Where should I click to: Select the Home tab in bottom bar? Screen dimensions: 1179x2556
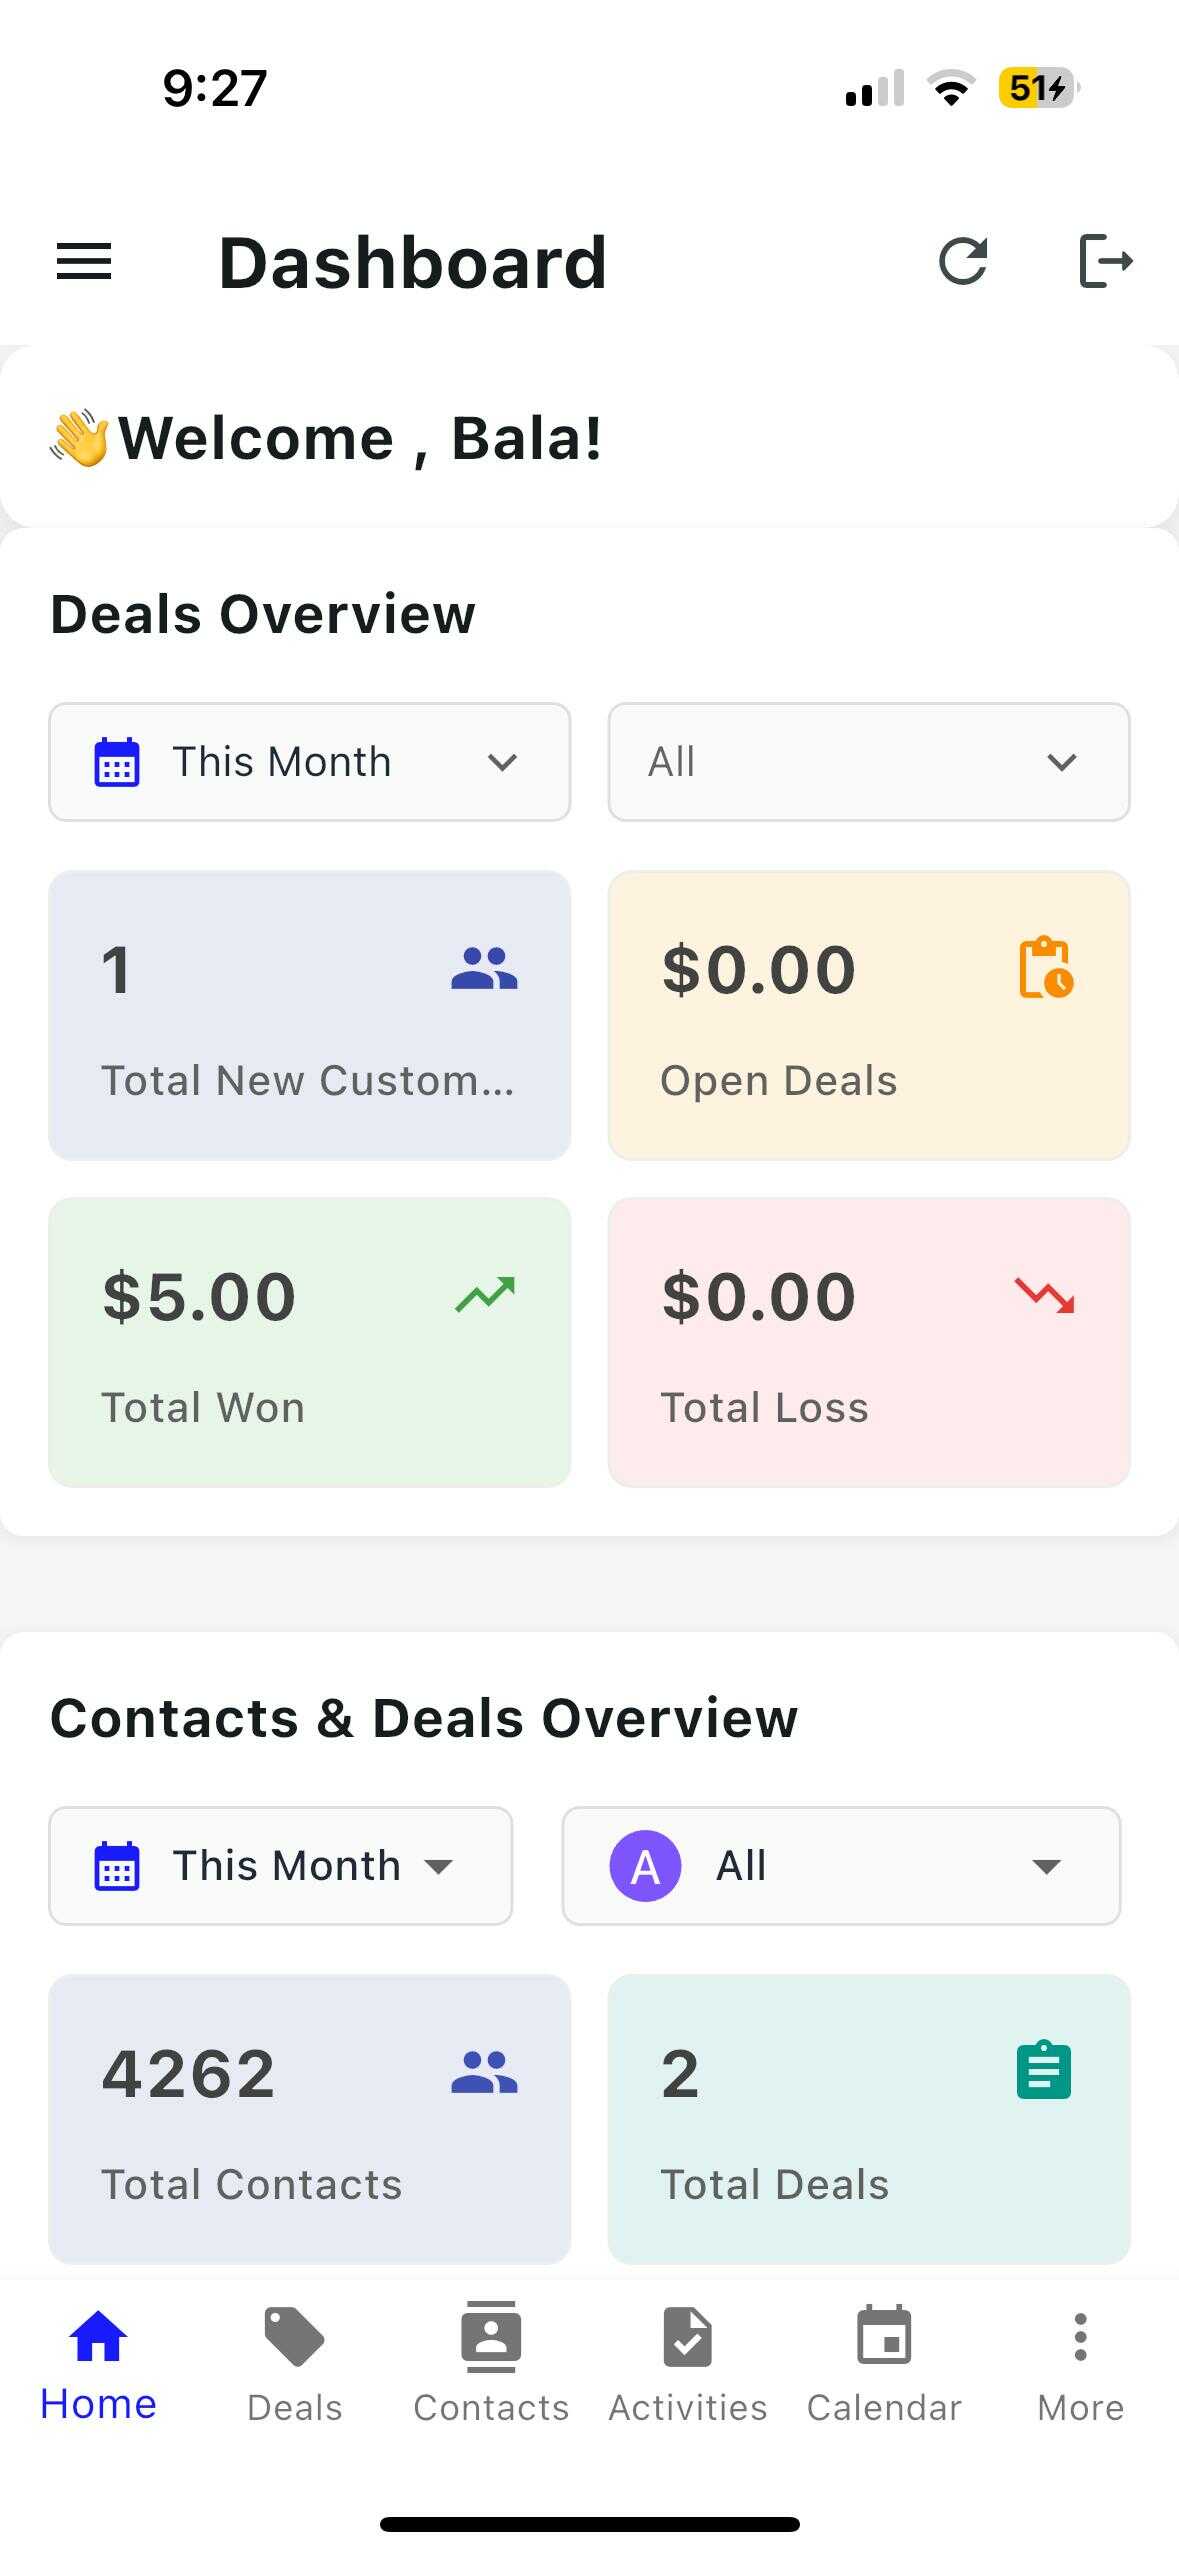tap(98, 2364)
